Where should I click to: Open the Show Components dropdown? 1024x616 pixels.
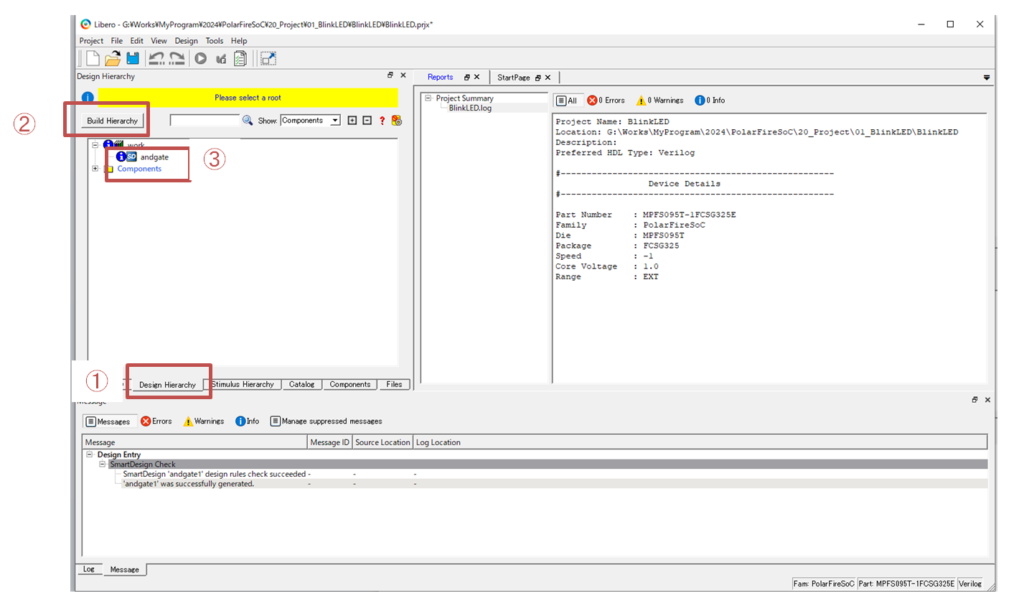point(334,120)
